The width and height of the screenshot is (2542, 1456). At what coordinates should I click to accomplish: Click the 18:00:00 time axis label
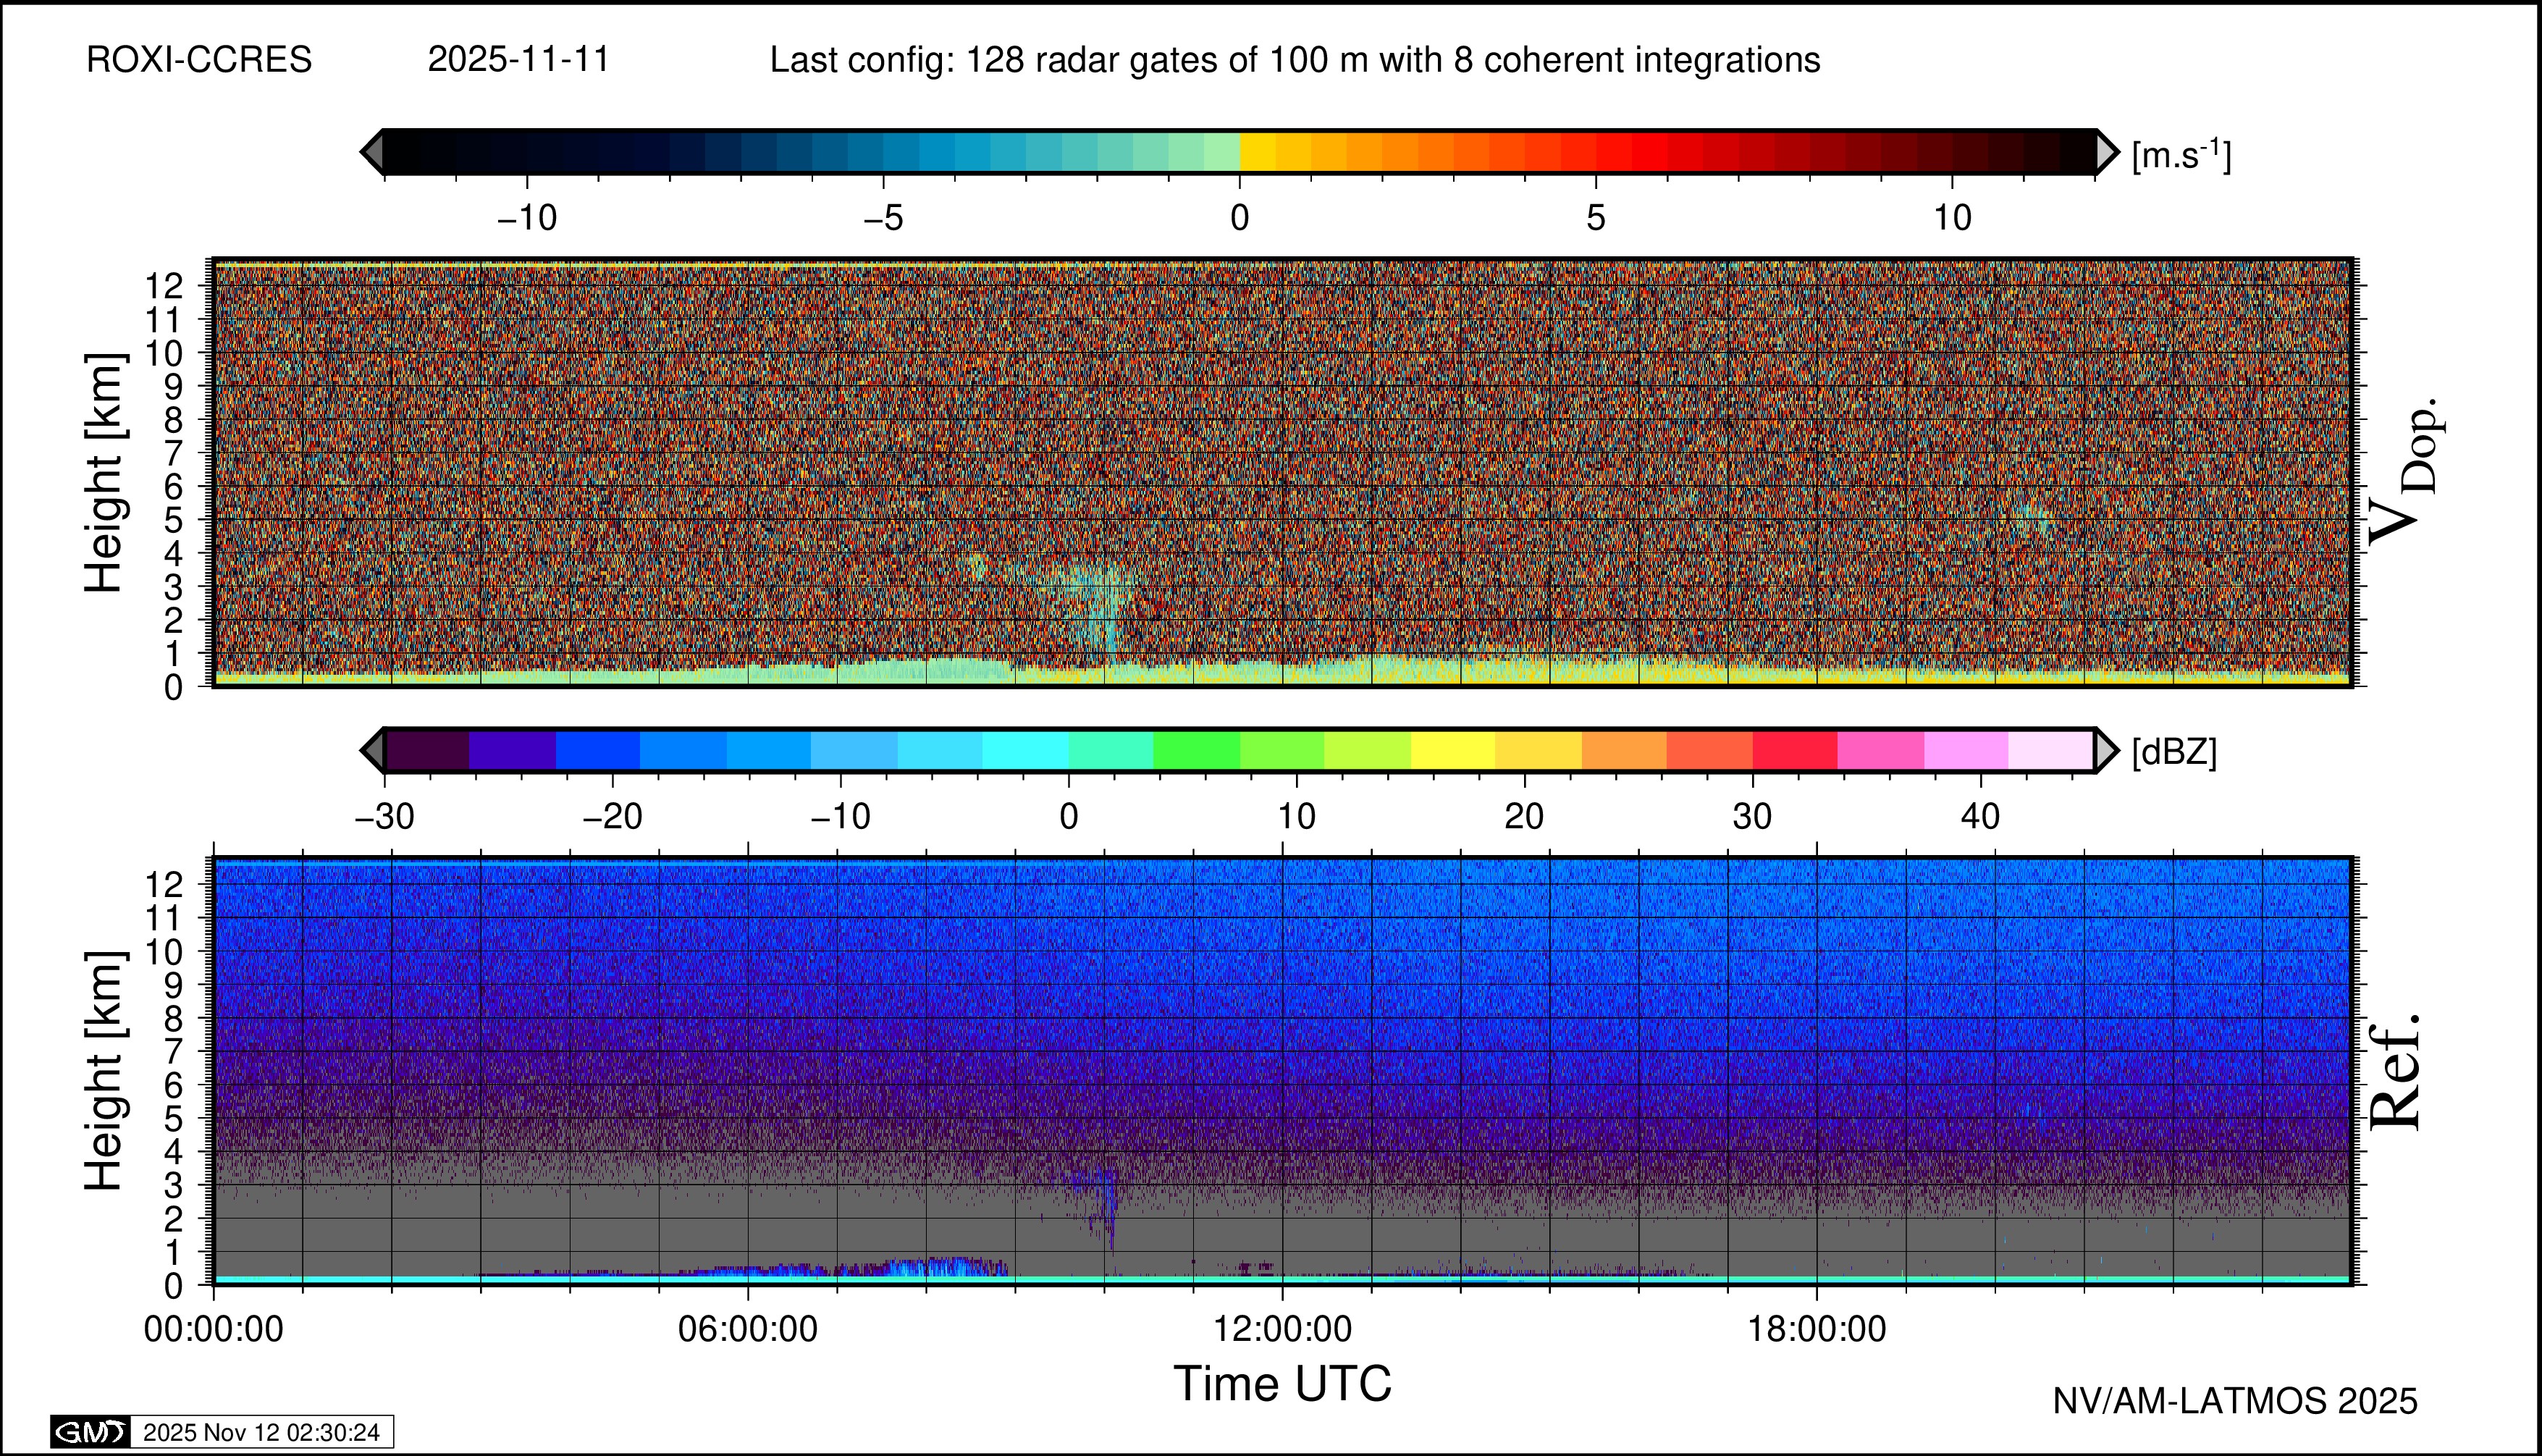(1816, 1329)
